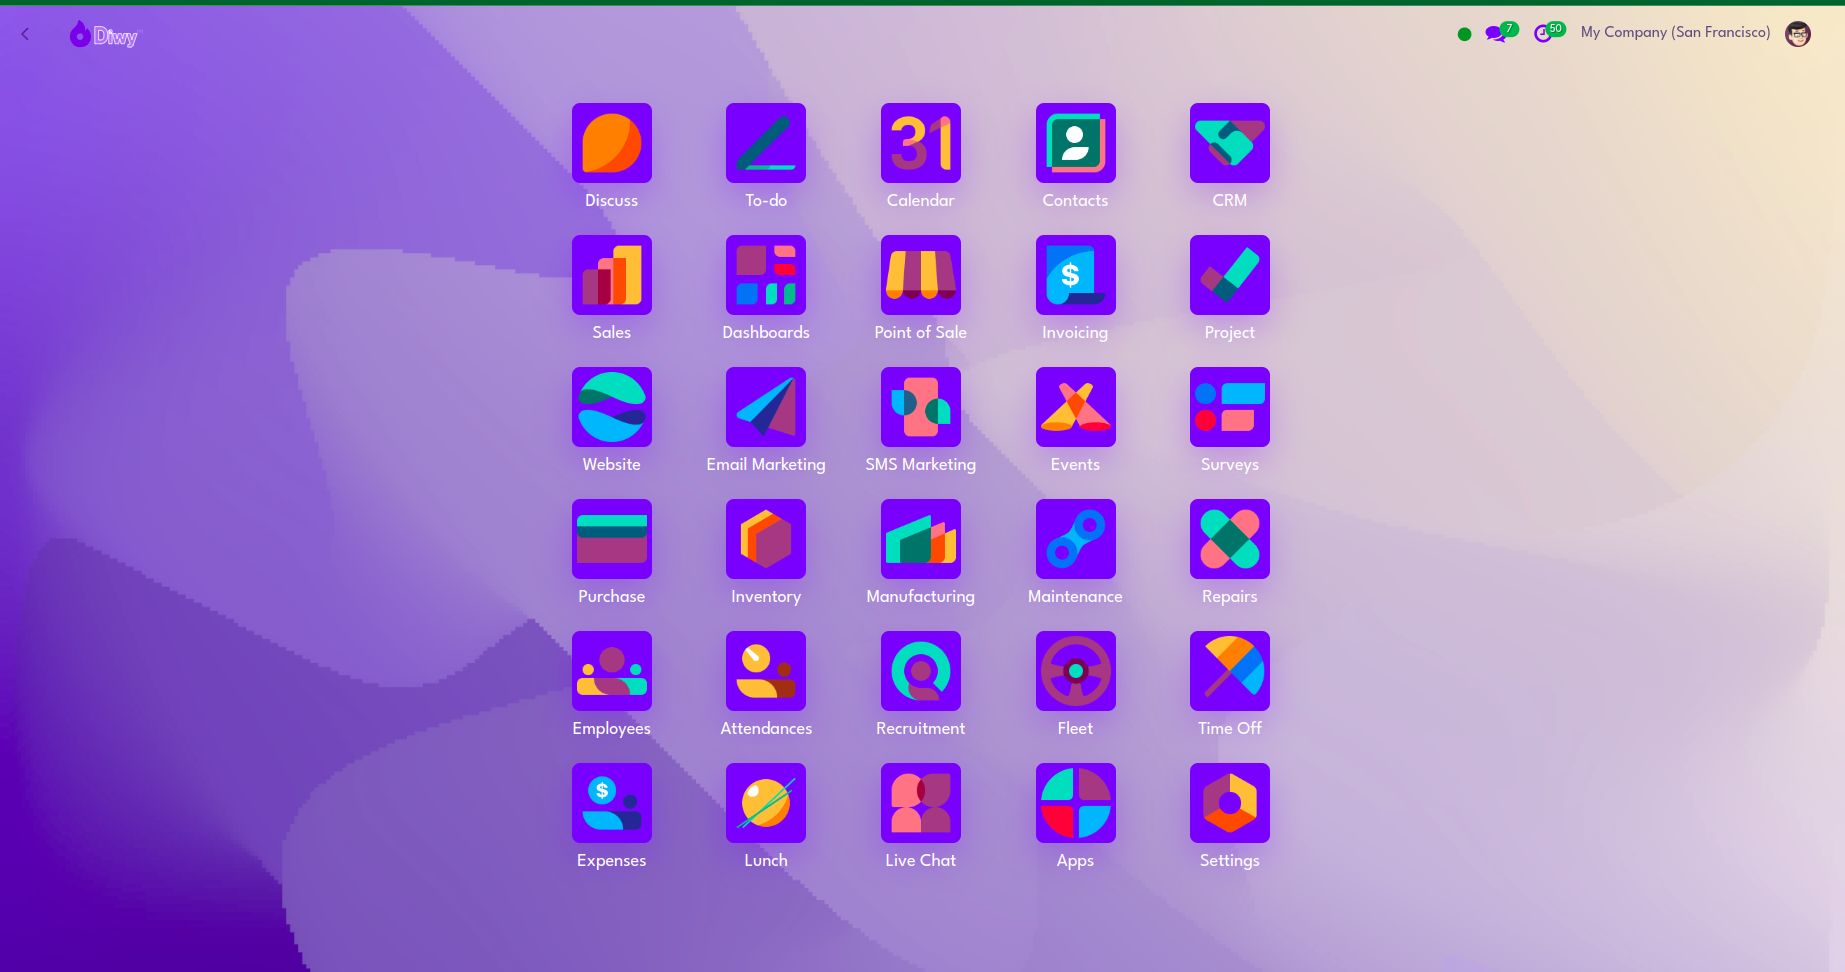Open the Settings app

pos(1230,803)
